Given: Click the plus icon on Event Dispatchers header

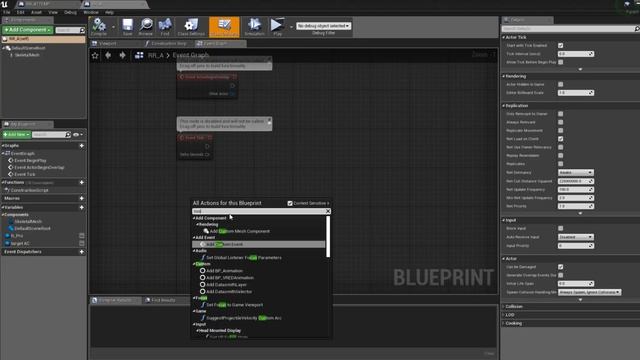Looking at the screenshot, I should pyautogui.click(x=82, y=252).
